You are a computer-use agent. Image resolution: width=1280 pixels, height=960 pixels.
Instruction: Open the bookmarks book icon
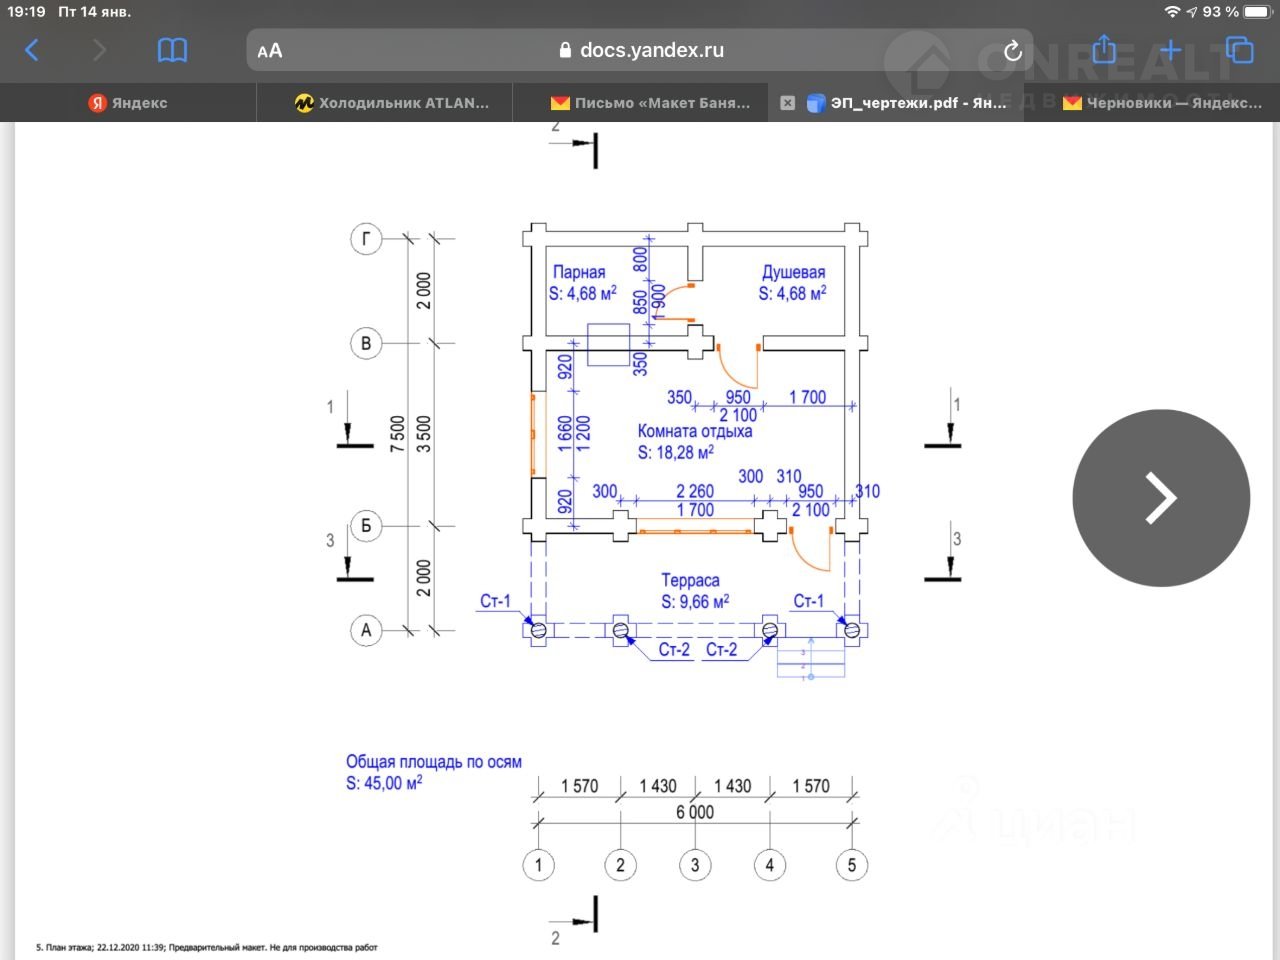point(172,50)
